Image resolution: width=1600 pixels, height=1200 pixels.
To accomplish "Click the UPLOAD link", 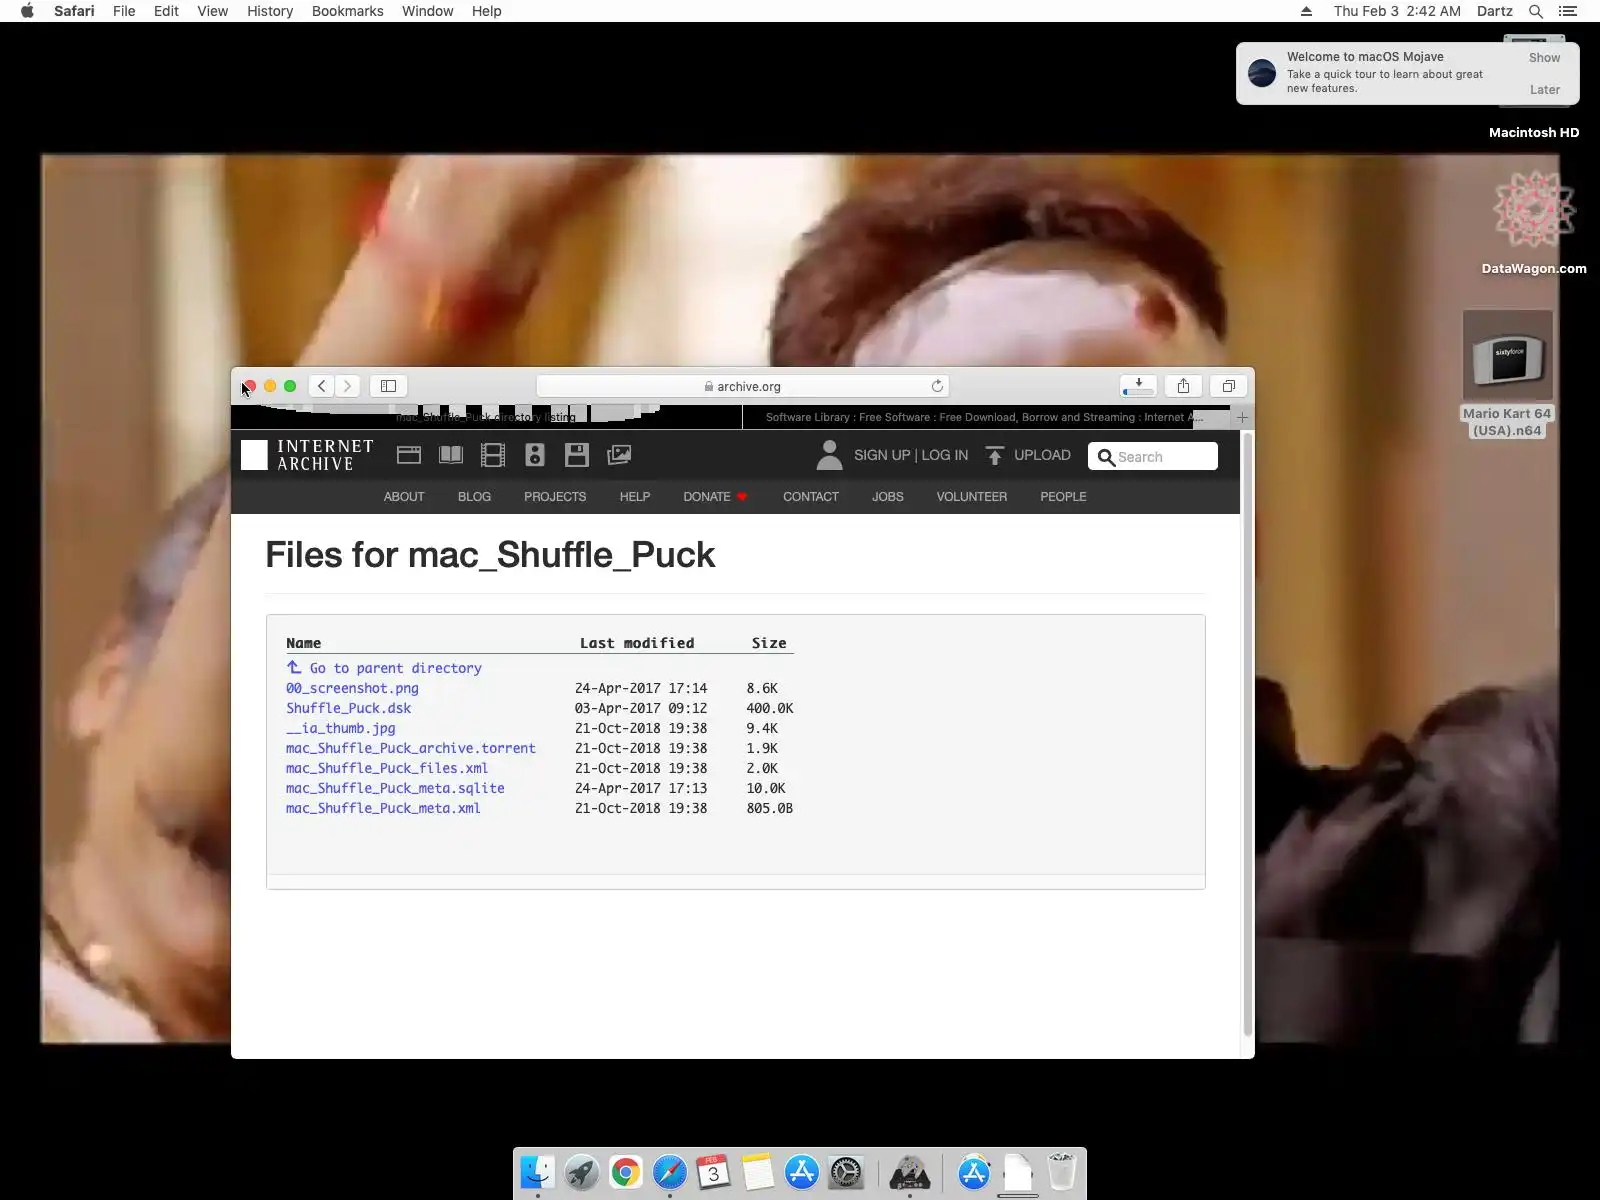I will click(x=1042, y=455).
